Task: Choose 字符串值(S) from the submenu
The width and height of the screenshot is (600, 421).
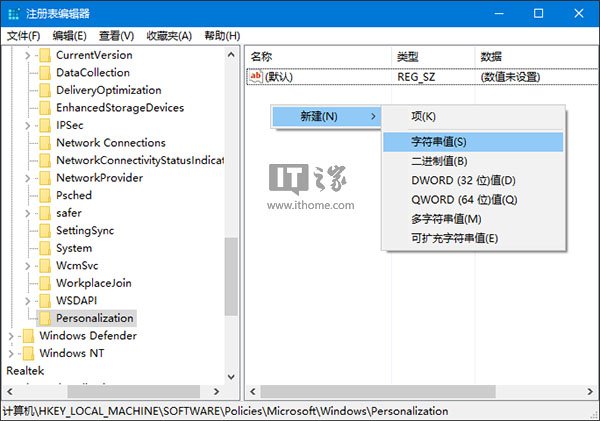Action: point(438,142)
